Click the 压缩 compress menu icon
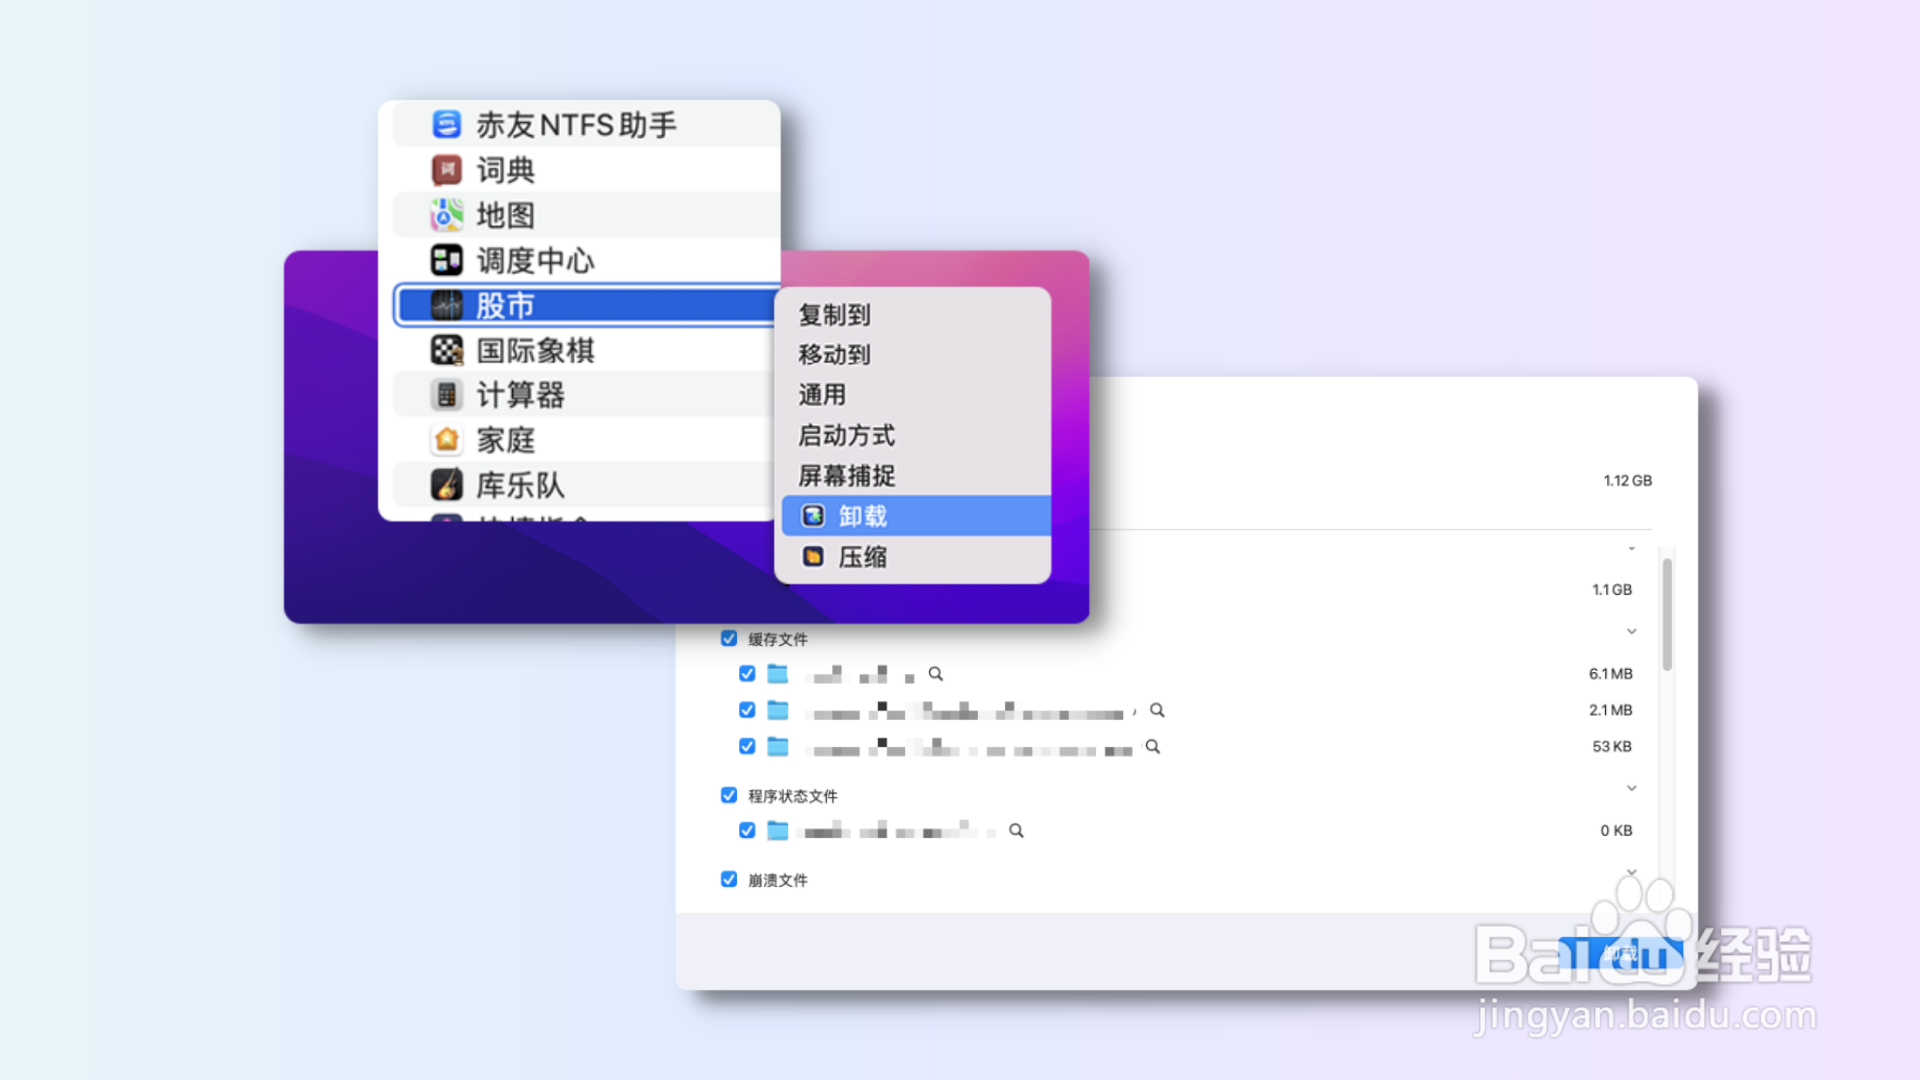The height and width of the screenshot is (1080, 1920). tap(813, 557)
